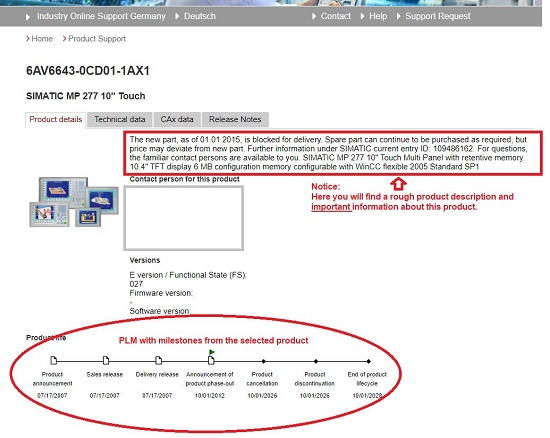The width and height of the screenshot is (550, 438).
Task: Click the arrow icon before Help
Action: (362, 16)
